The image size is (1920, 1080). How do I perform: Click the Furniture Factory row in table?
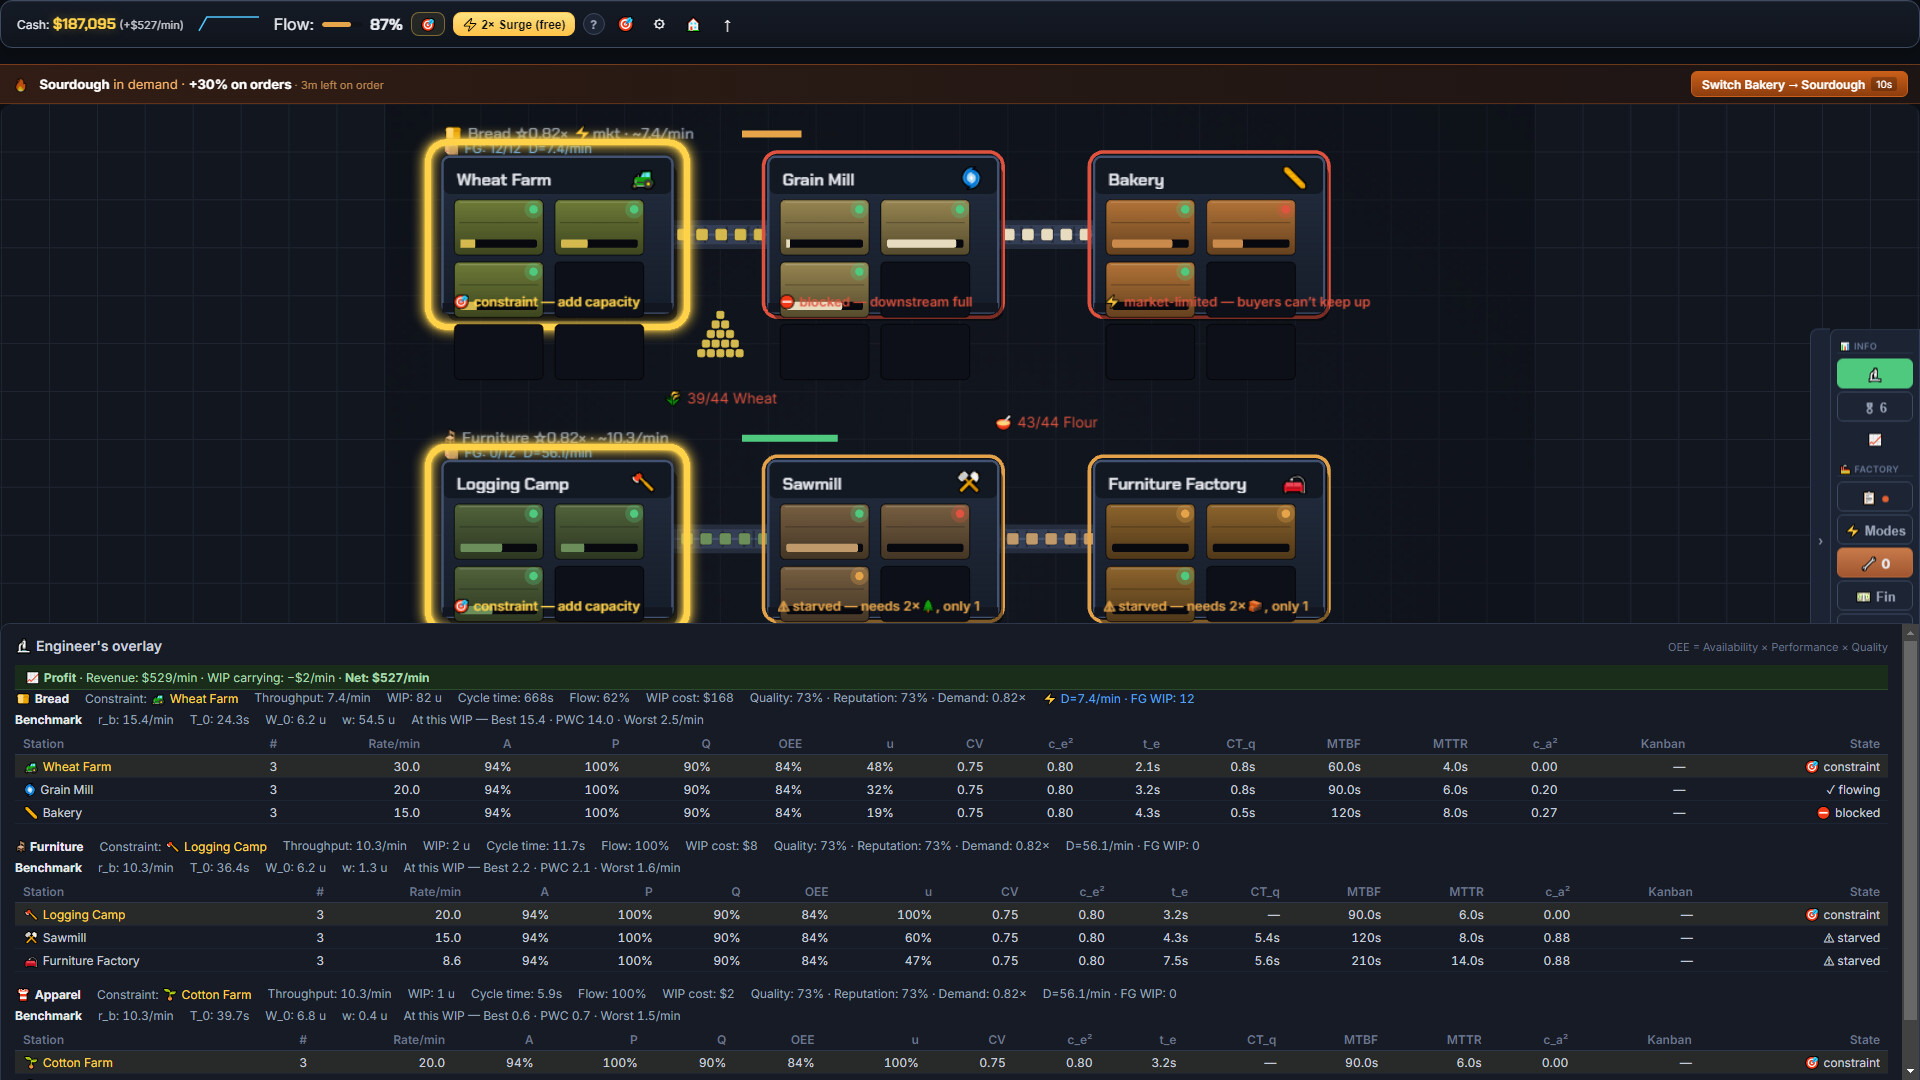[x=951, y=961]
